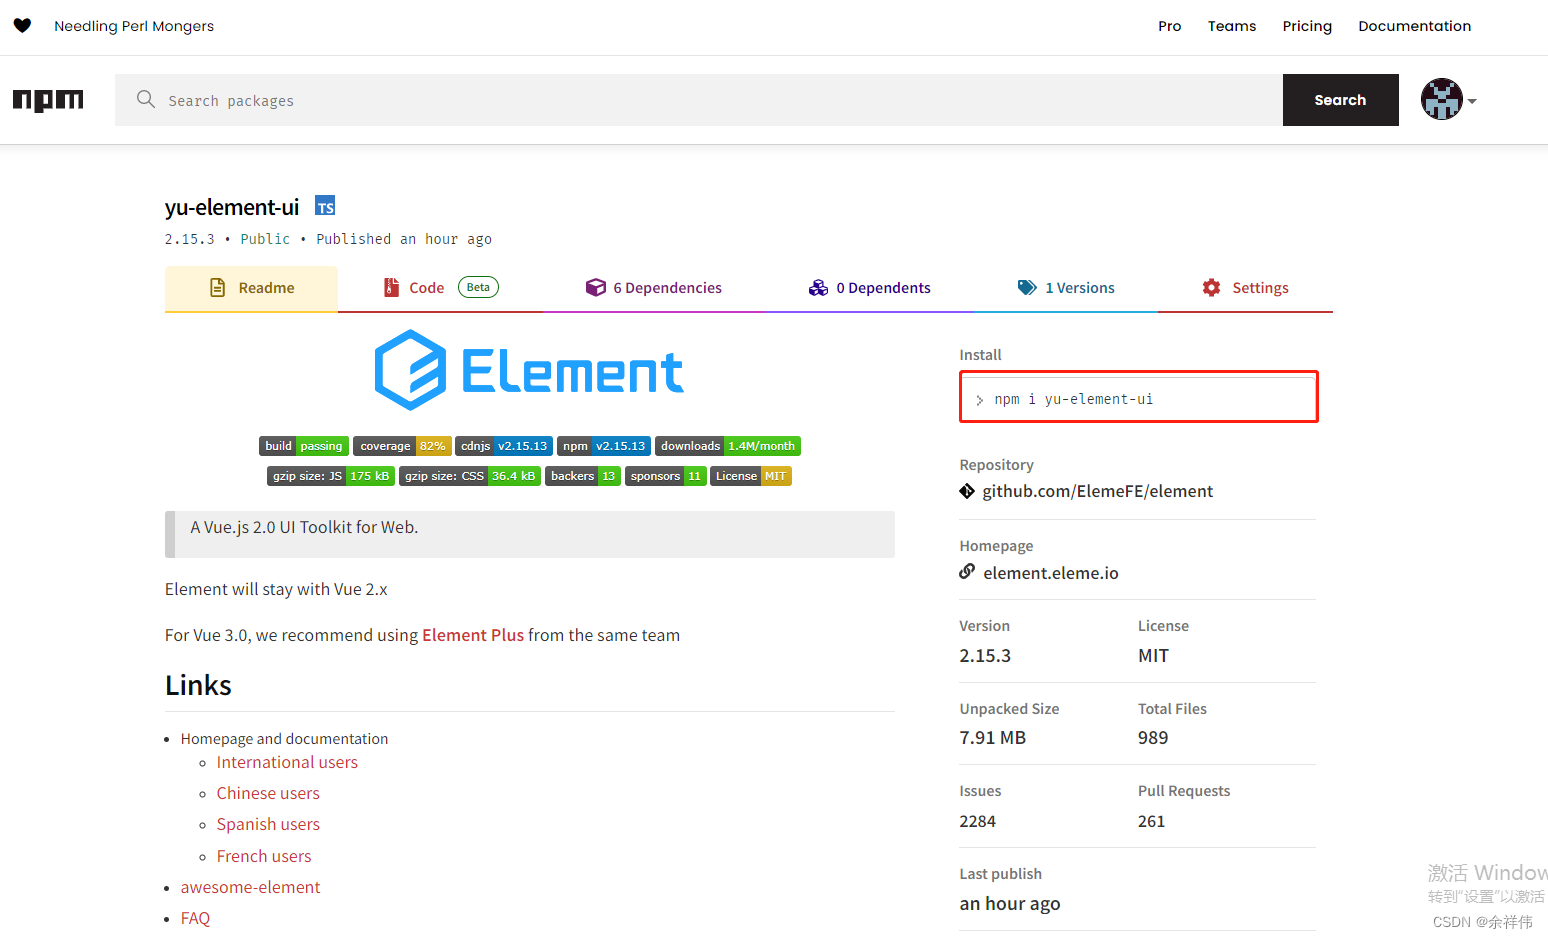Open the 0 Dependents tab
This screenshot has width=1548, height=939.
tap(869, 288)
